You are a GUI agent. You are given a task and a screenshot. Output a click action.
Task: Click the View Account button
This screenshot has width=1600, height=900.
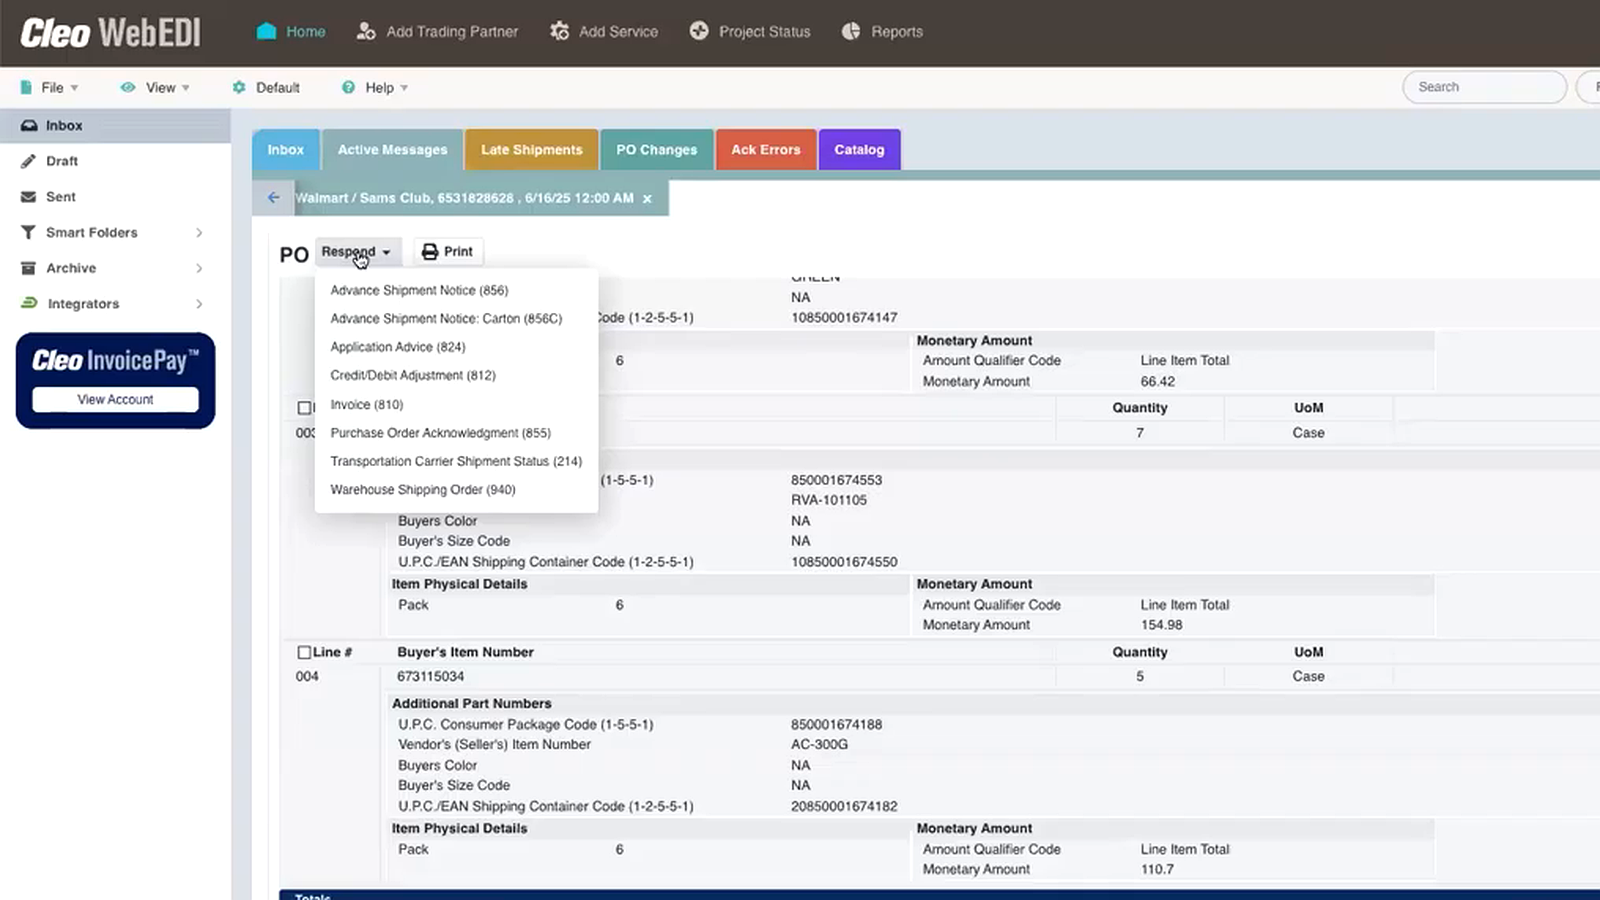[115, 399]
